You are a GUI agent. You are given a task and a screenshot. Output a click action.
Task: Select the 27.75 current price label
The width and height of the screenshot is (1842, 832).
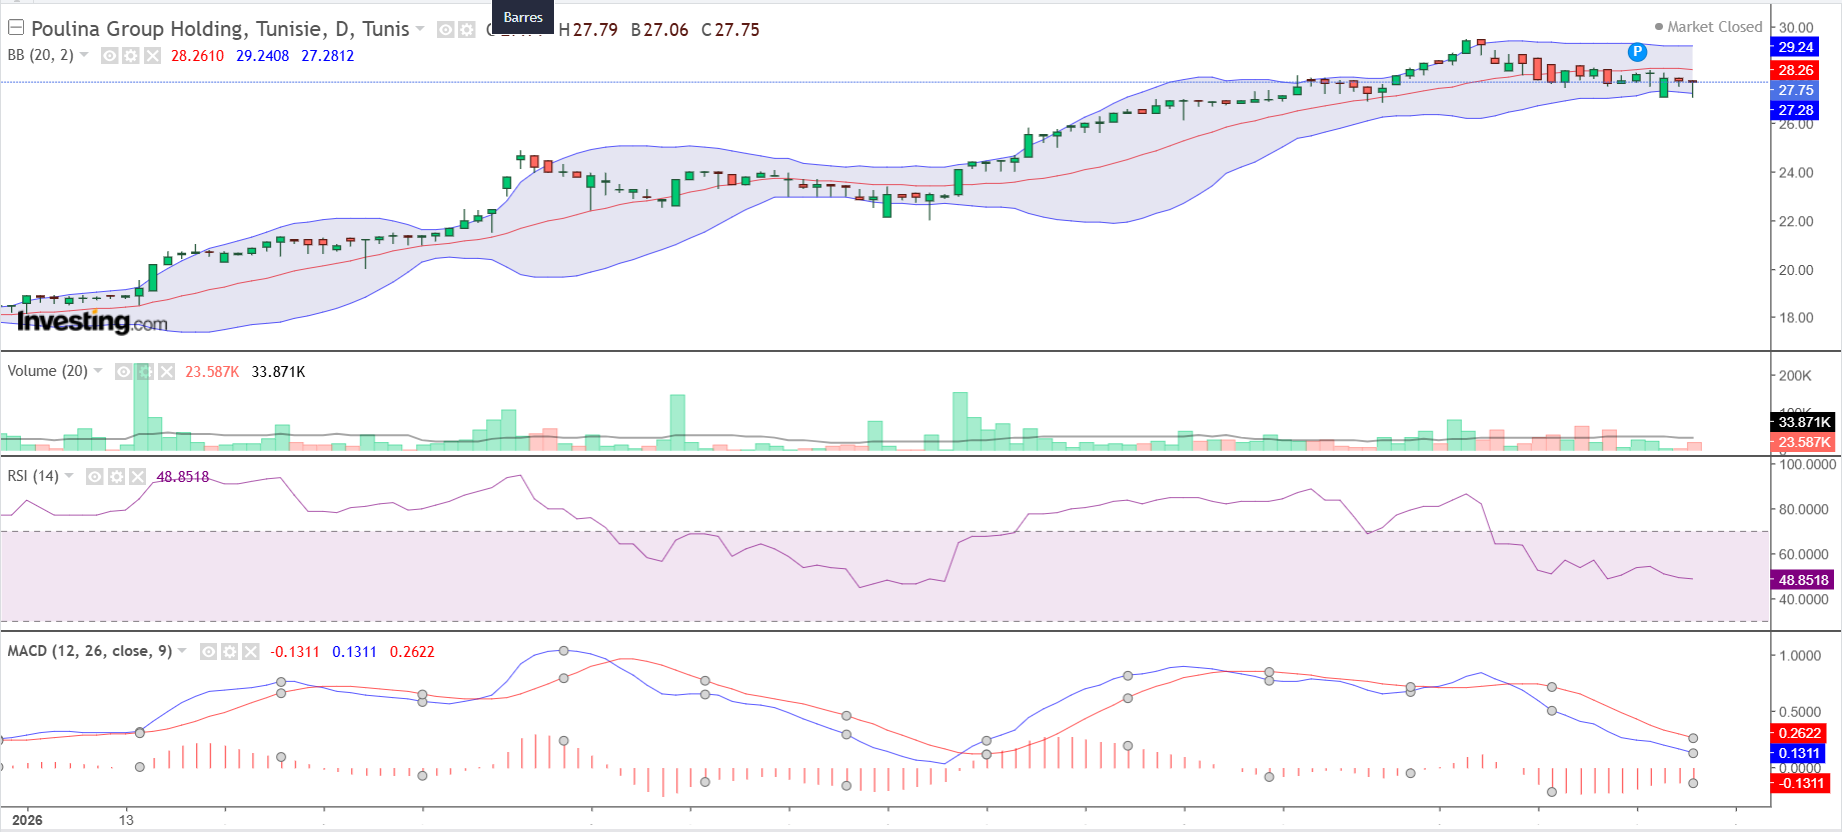(1796, 90)
